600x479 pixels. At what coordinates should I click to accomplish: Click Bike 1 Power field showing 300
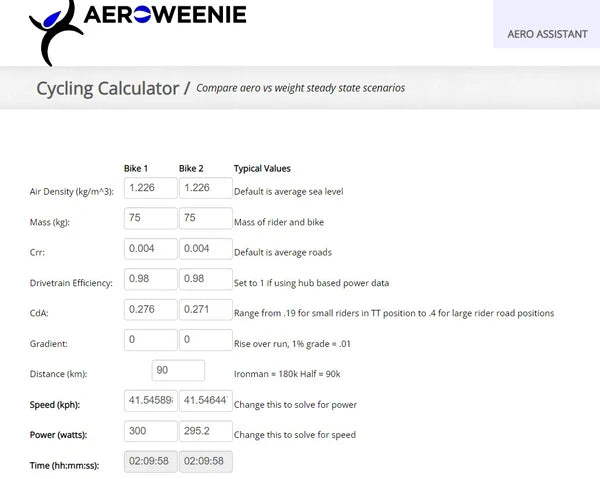click(150, 432)
